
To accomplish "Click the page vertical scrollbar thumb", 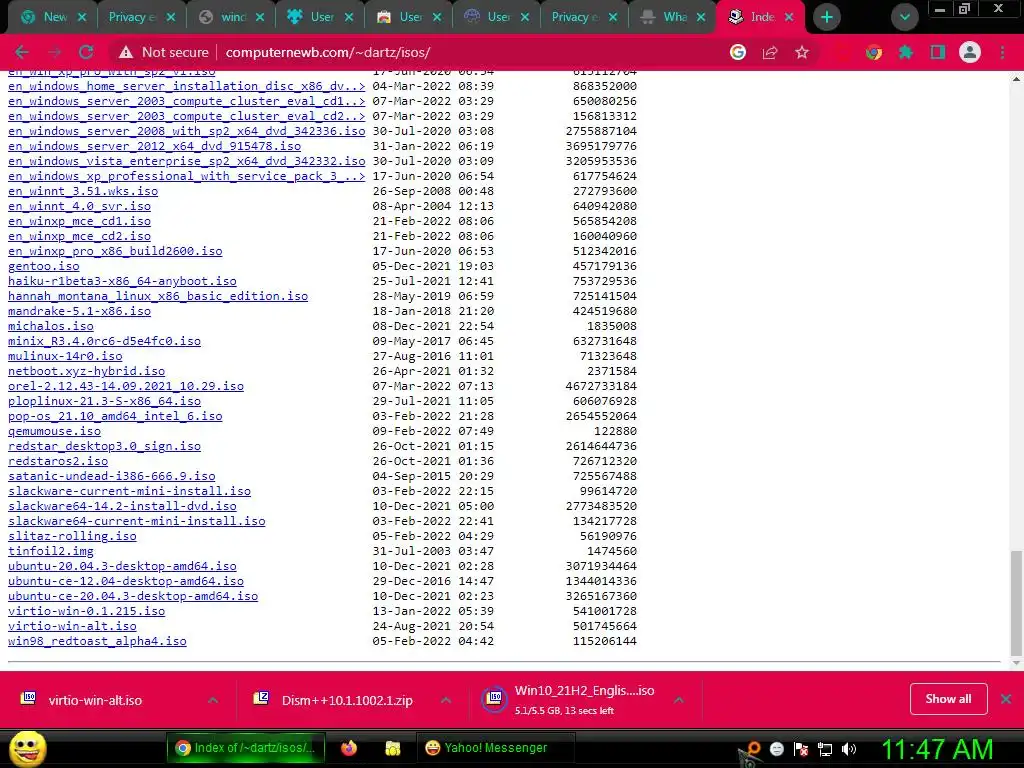I will [x=1016, y=602].
